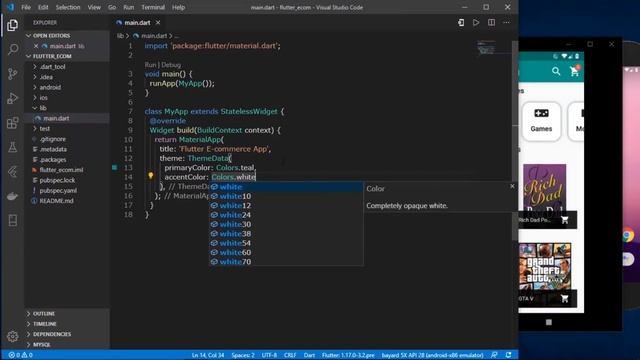Open the Run and Debug view
The image size is (640, 360).
tap(13, 98)
